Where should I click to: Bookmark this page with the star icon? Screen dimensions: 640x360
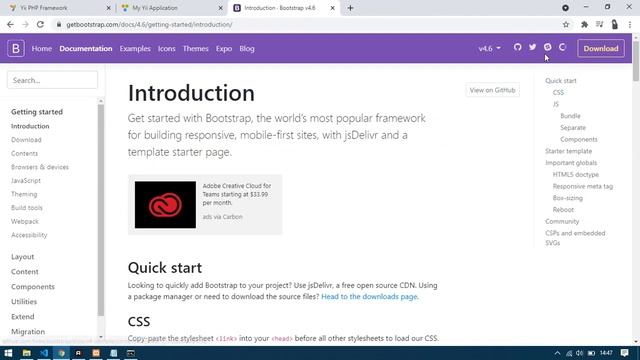click(x=566, y=24)
